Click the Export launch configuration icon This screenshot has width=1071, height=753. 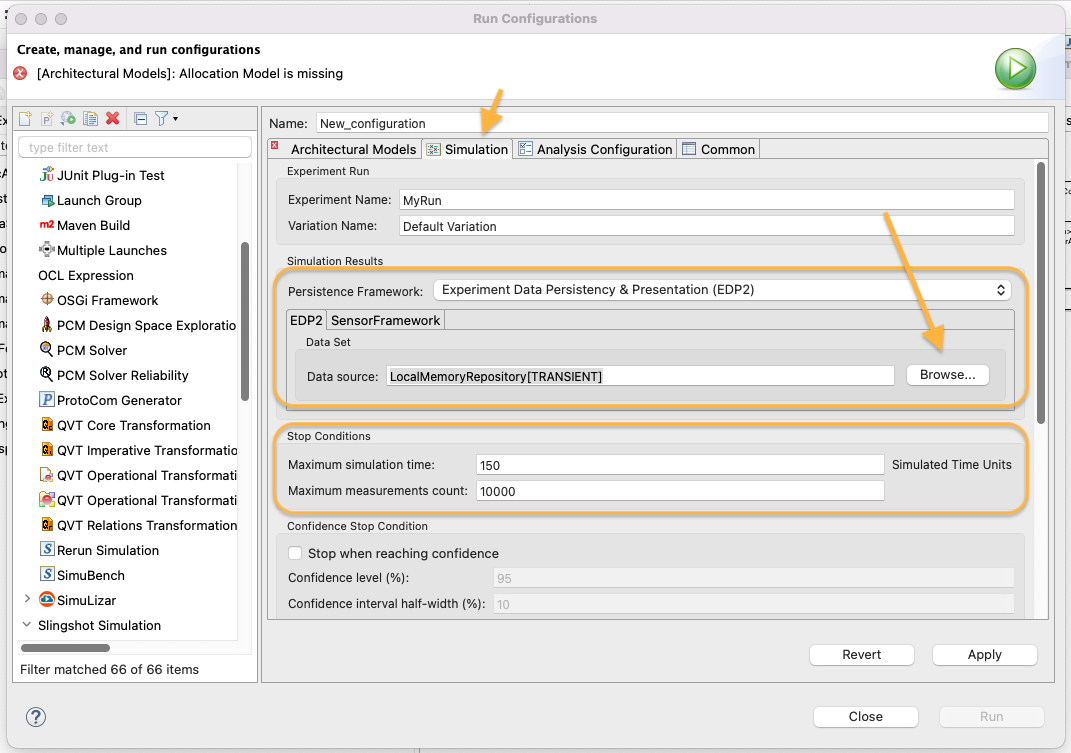tap(68, 119)
